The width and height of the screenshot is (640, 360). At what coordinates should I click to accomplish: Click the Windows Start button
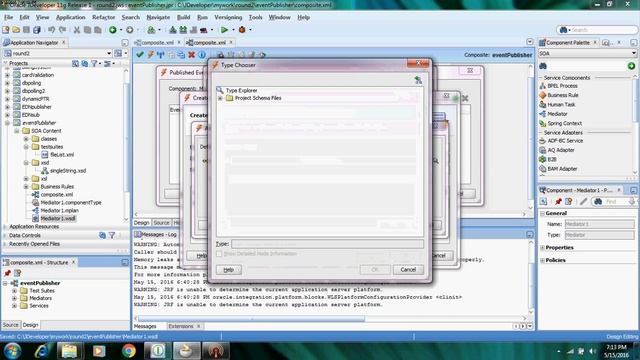coord(12,351)
